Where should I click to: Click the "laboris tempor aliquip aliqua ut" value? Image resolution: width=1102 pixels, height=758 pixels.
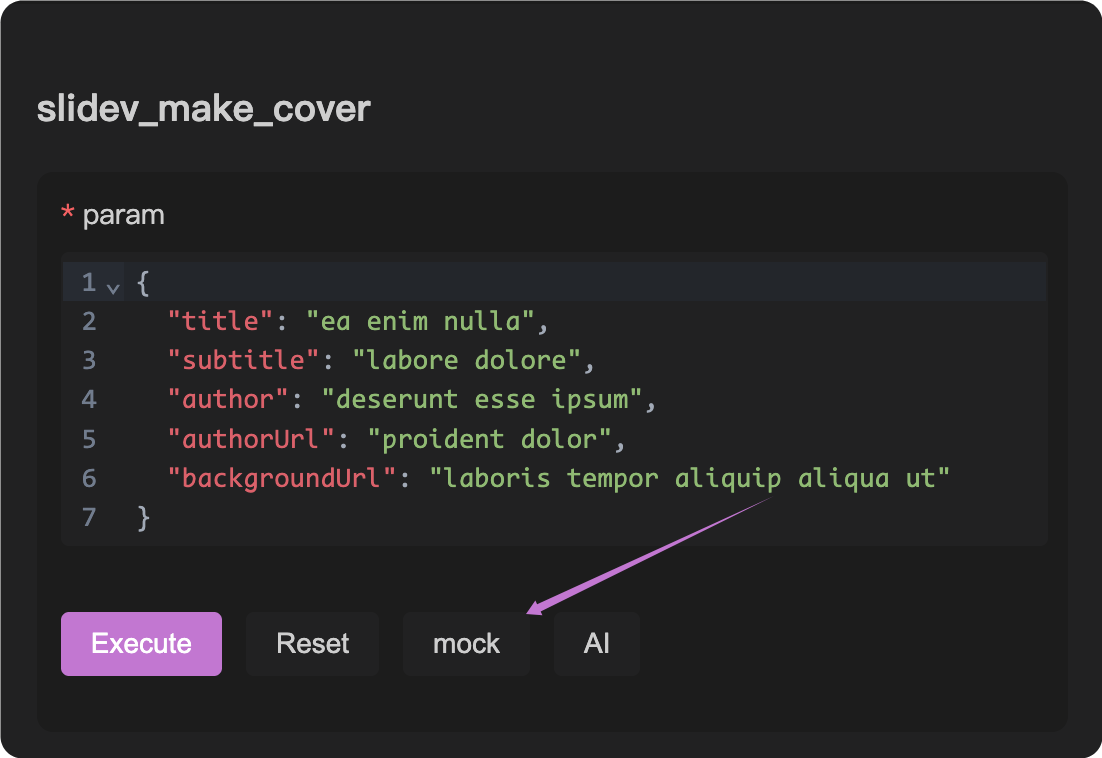pyautogui.click(x=689, y=478)
